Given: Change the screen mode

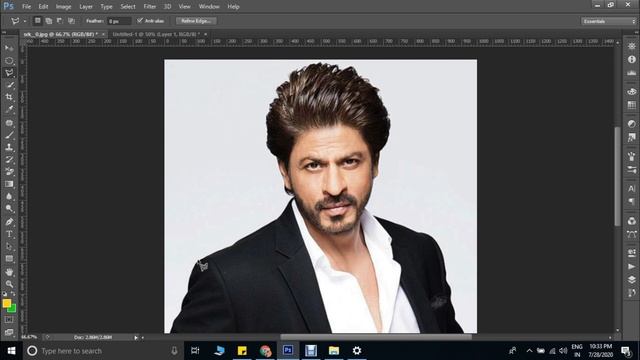Looking at the screenshot, I should point(9,332).
